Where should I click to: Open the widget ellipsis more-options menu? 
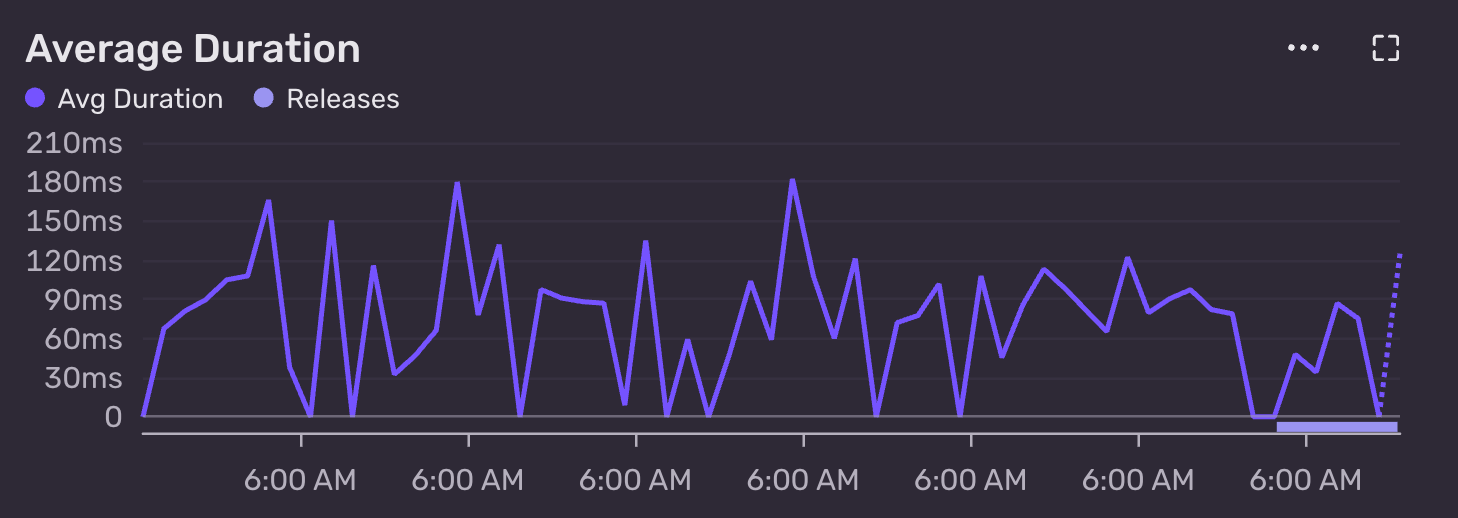click(1303, 48)
